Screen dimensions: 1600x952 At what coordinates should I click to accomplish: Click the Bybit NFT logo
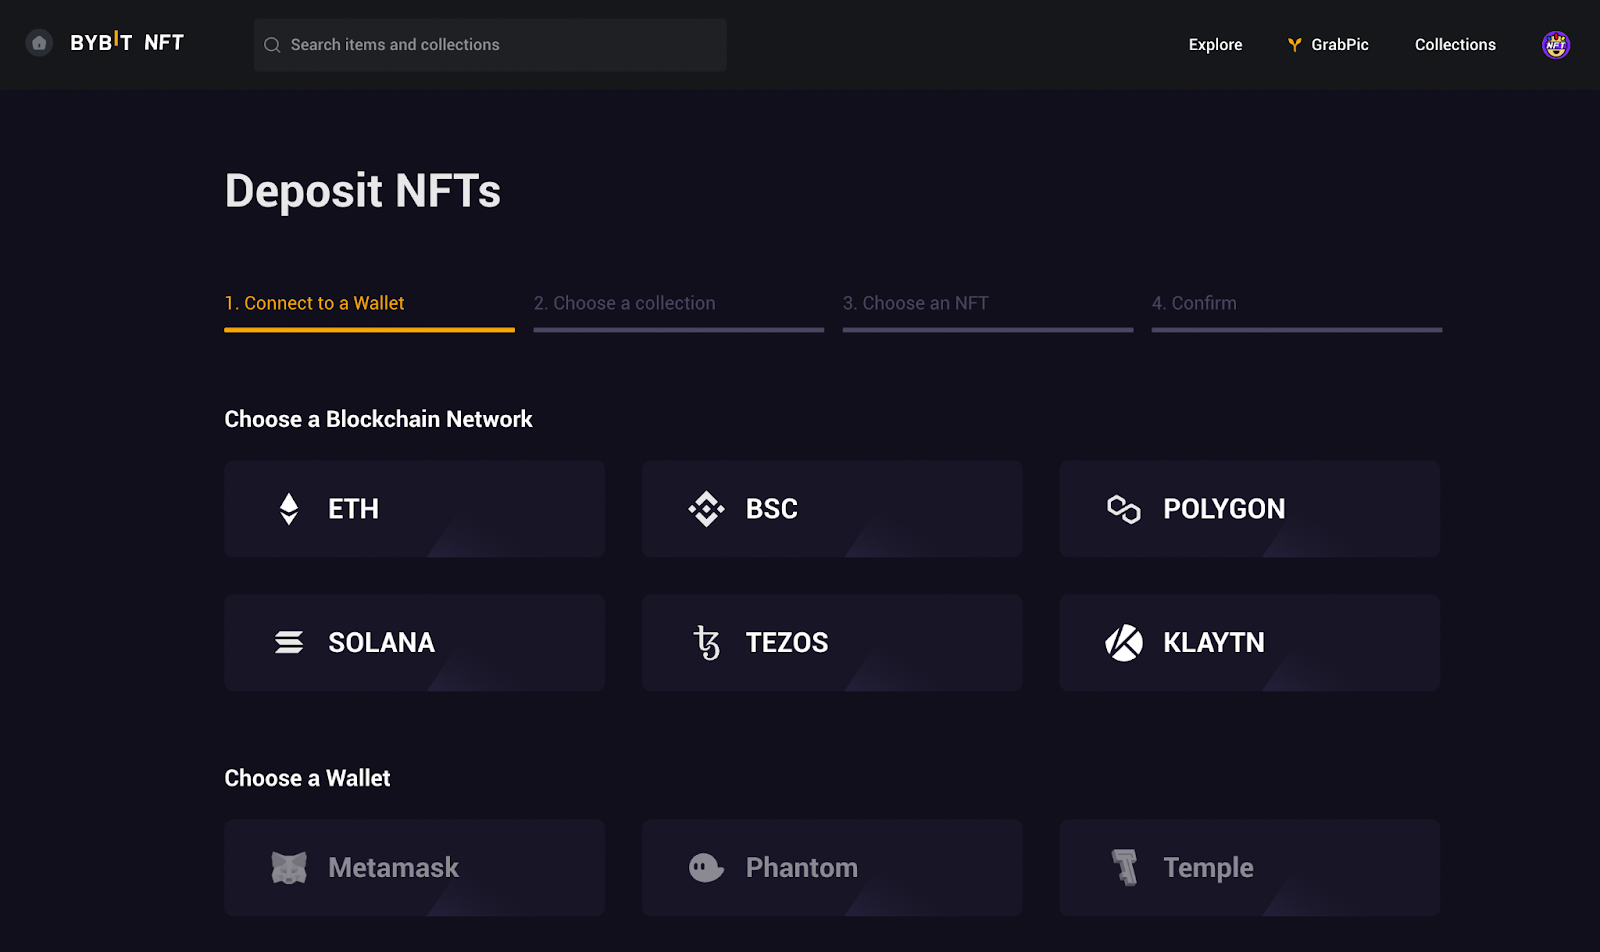[127, 42]
